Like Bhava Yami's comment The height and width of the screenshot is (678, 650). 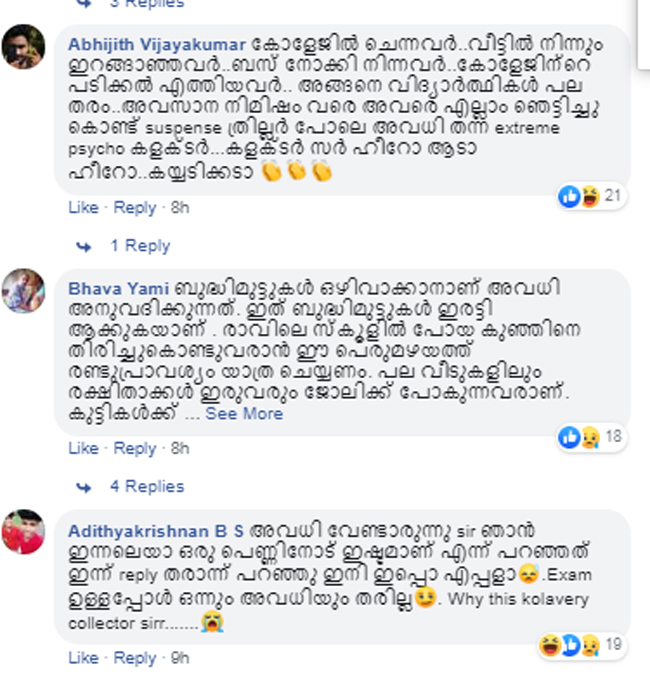click(83, 448)
